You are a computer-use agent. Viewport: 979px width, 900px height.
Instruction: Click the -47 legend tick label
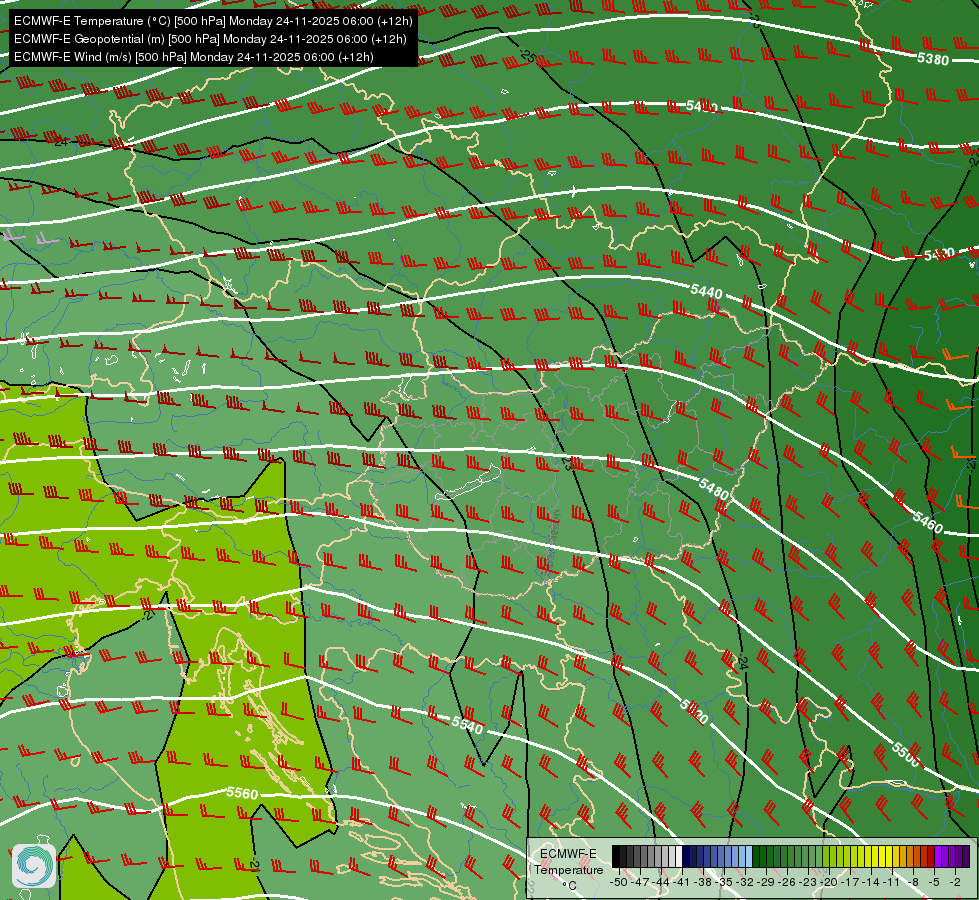[639, 882]
